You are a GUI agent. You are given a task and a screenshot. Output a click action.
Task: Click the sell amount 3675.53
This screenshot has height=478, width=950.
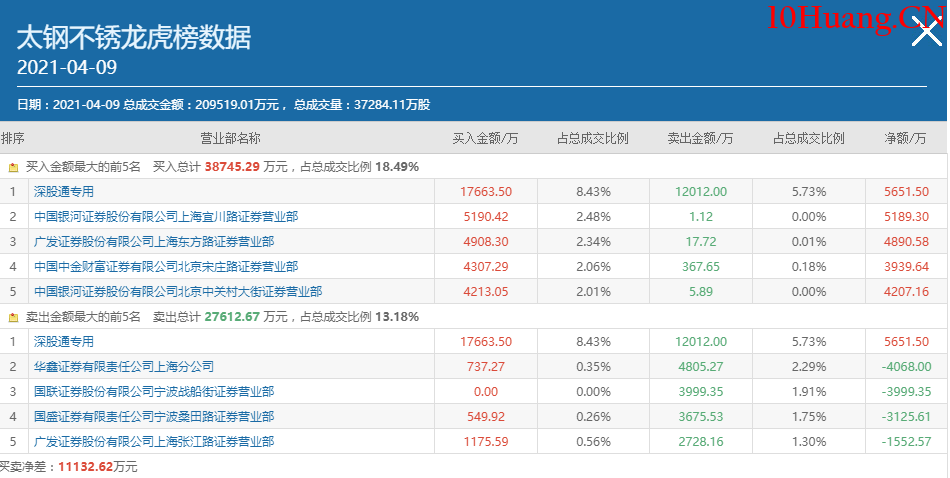(x=701, y=417)
